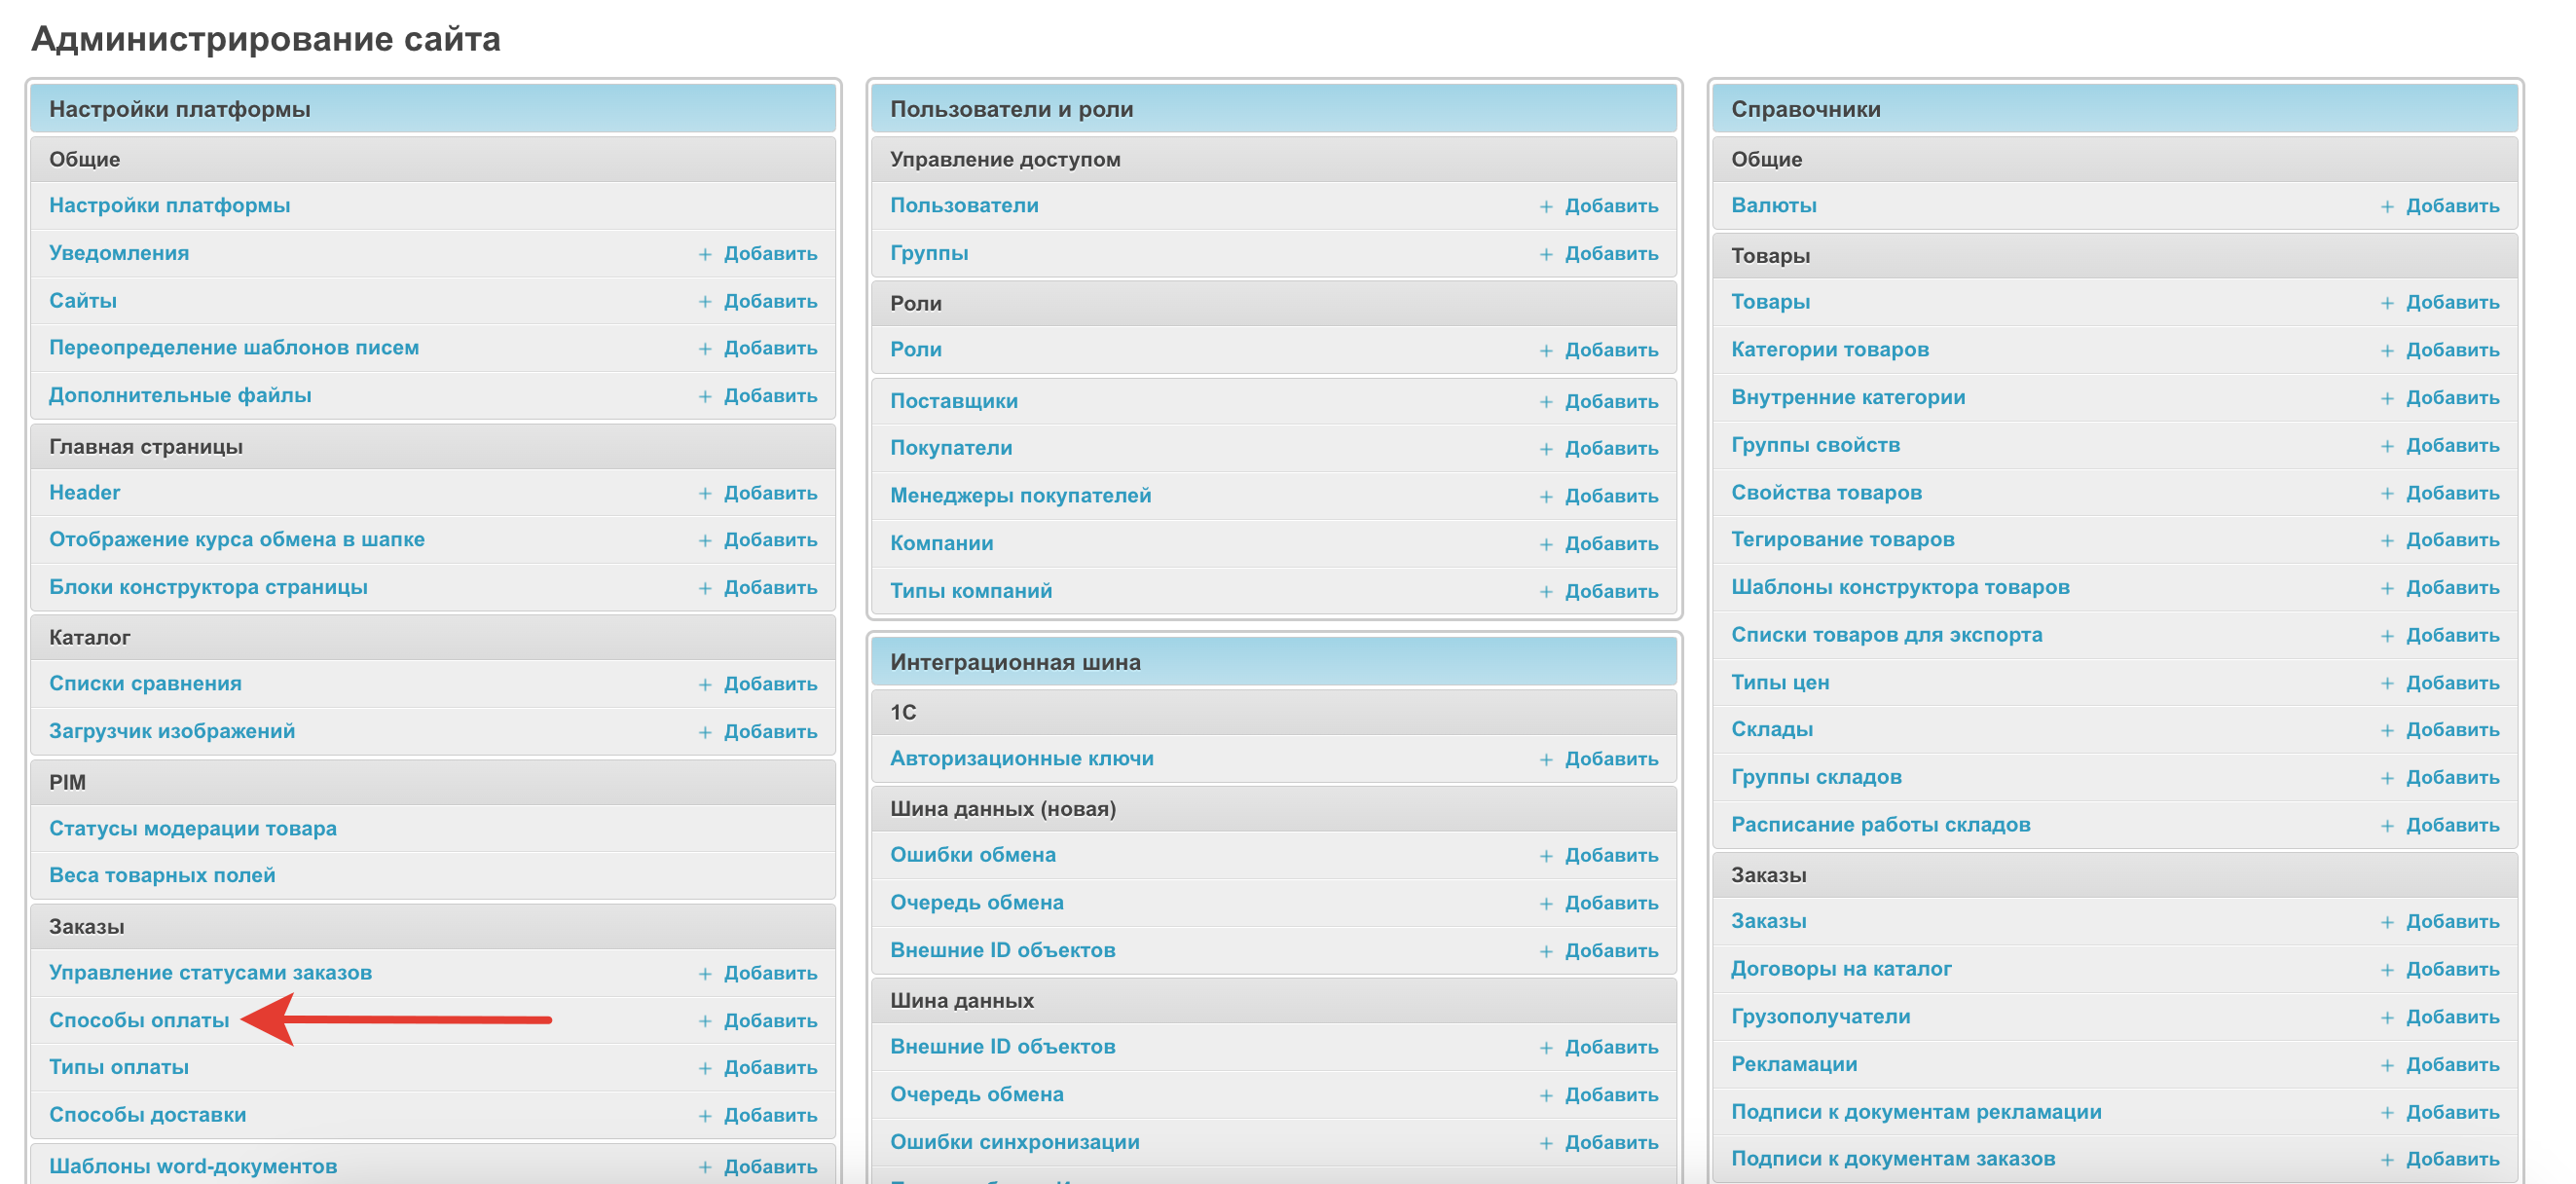Open Справочники section header
The image size is (2576, 1184).
coord(1805,109)
